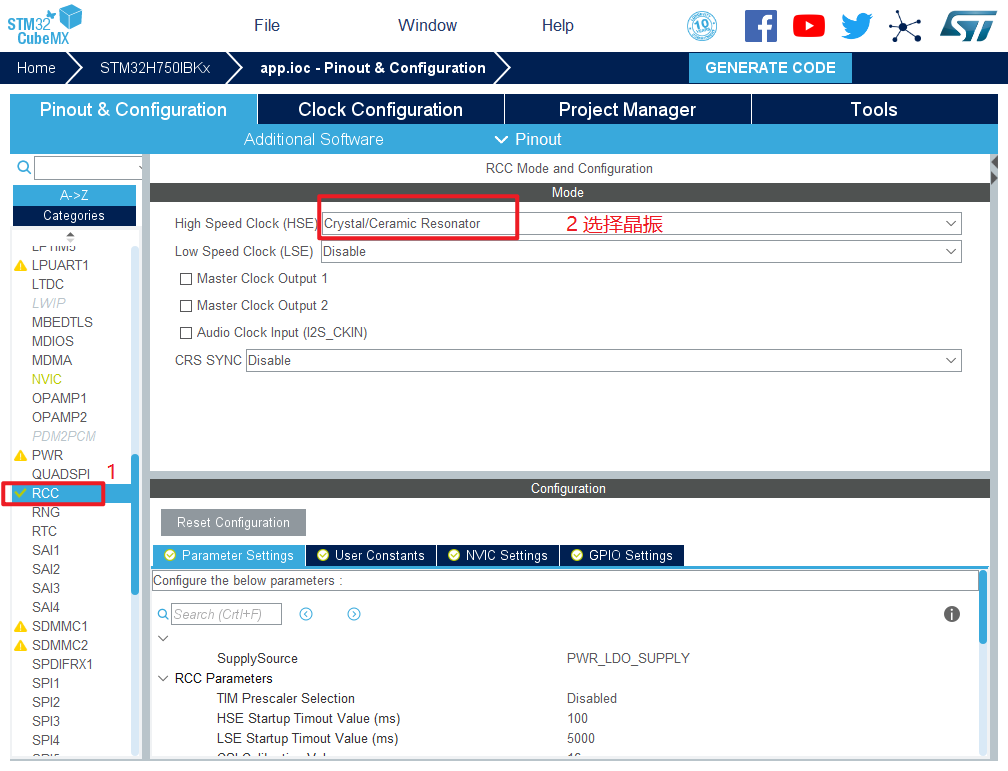Enable Master Clock Output 2 checkbox
The width and height of the screenshot is (1008, 771).
click(186, 306)
